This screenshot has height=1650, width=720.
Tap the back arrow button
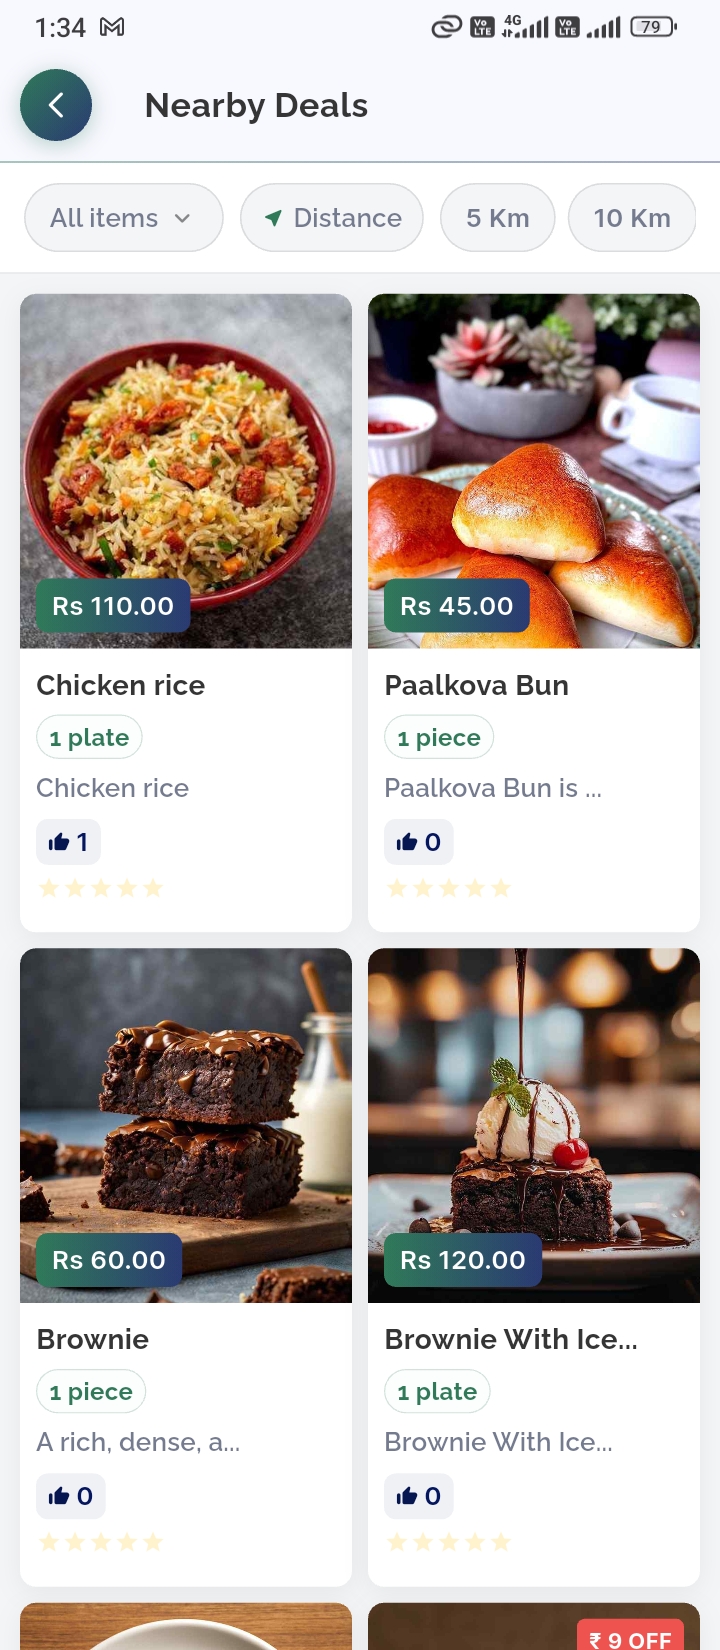(56, 105)
